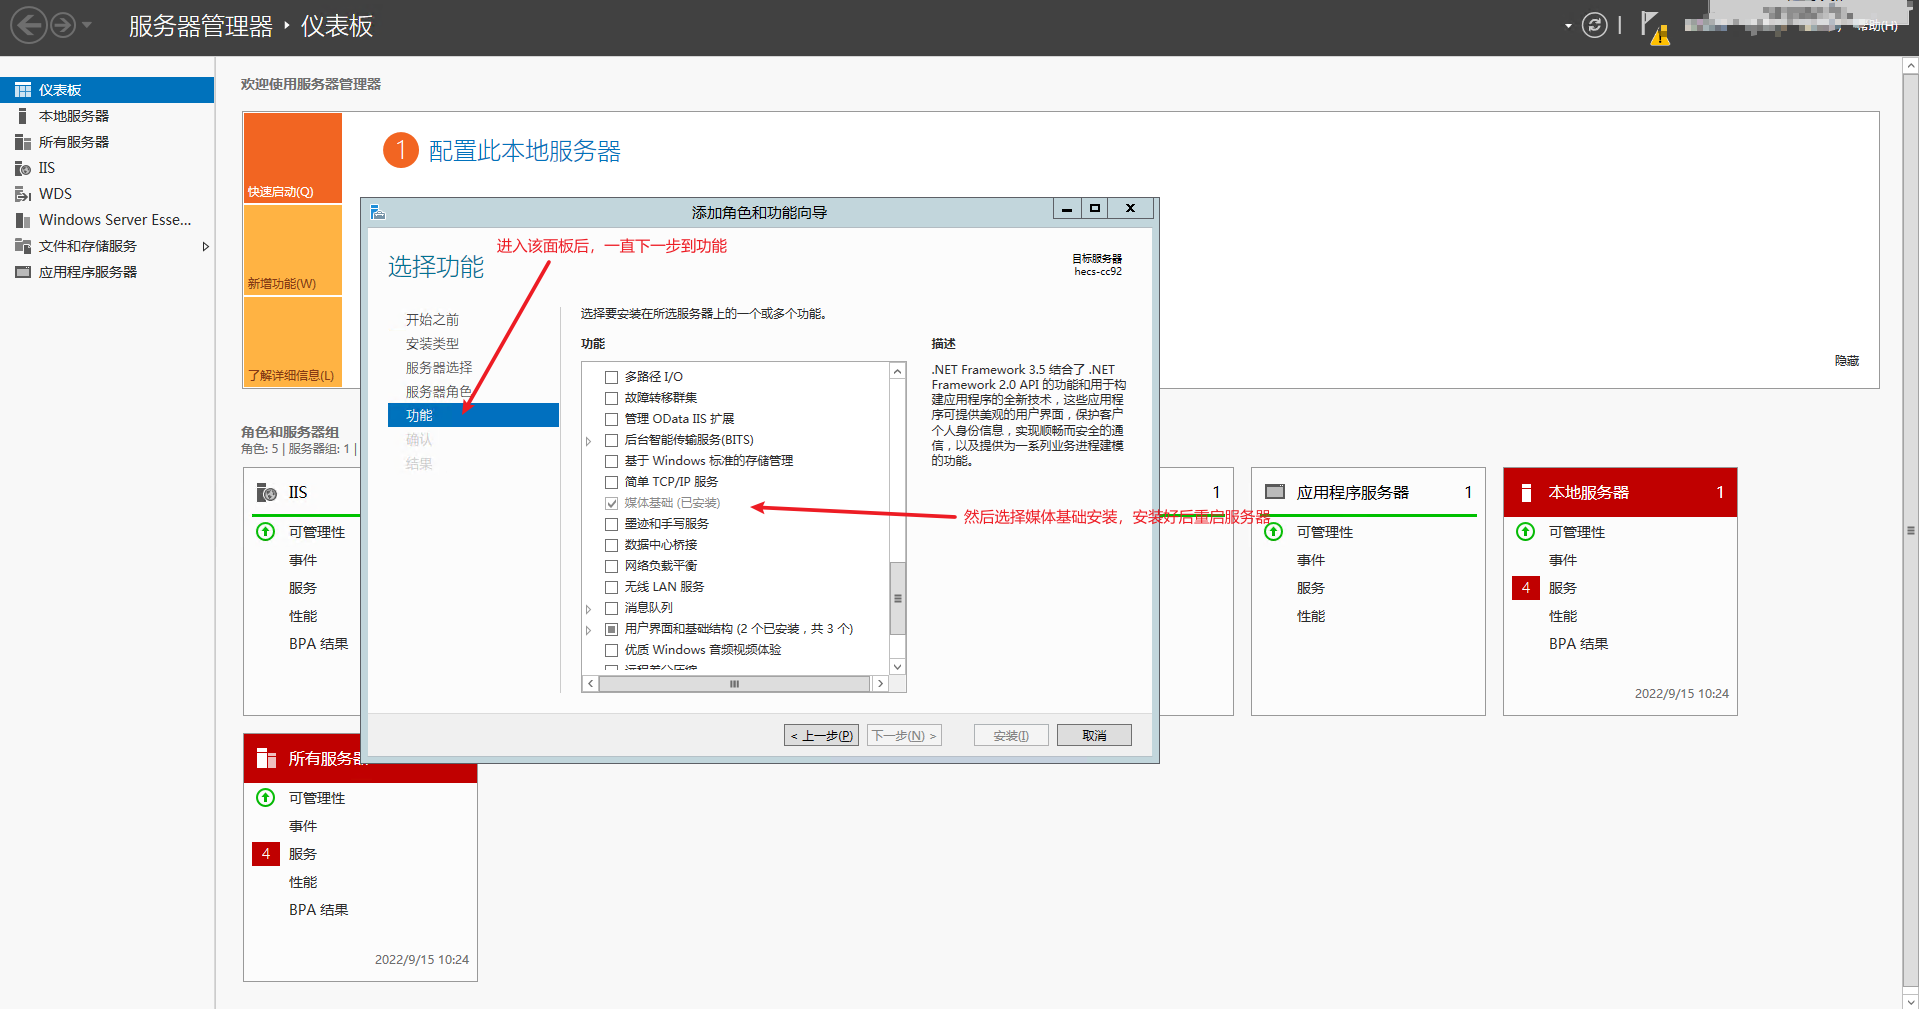Open the notifications flag with warning
The height and width of the screenshot is (1009, 1919).
coord(1655,27)
